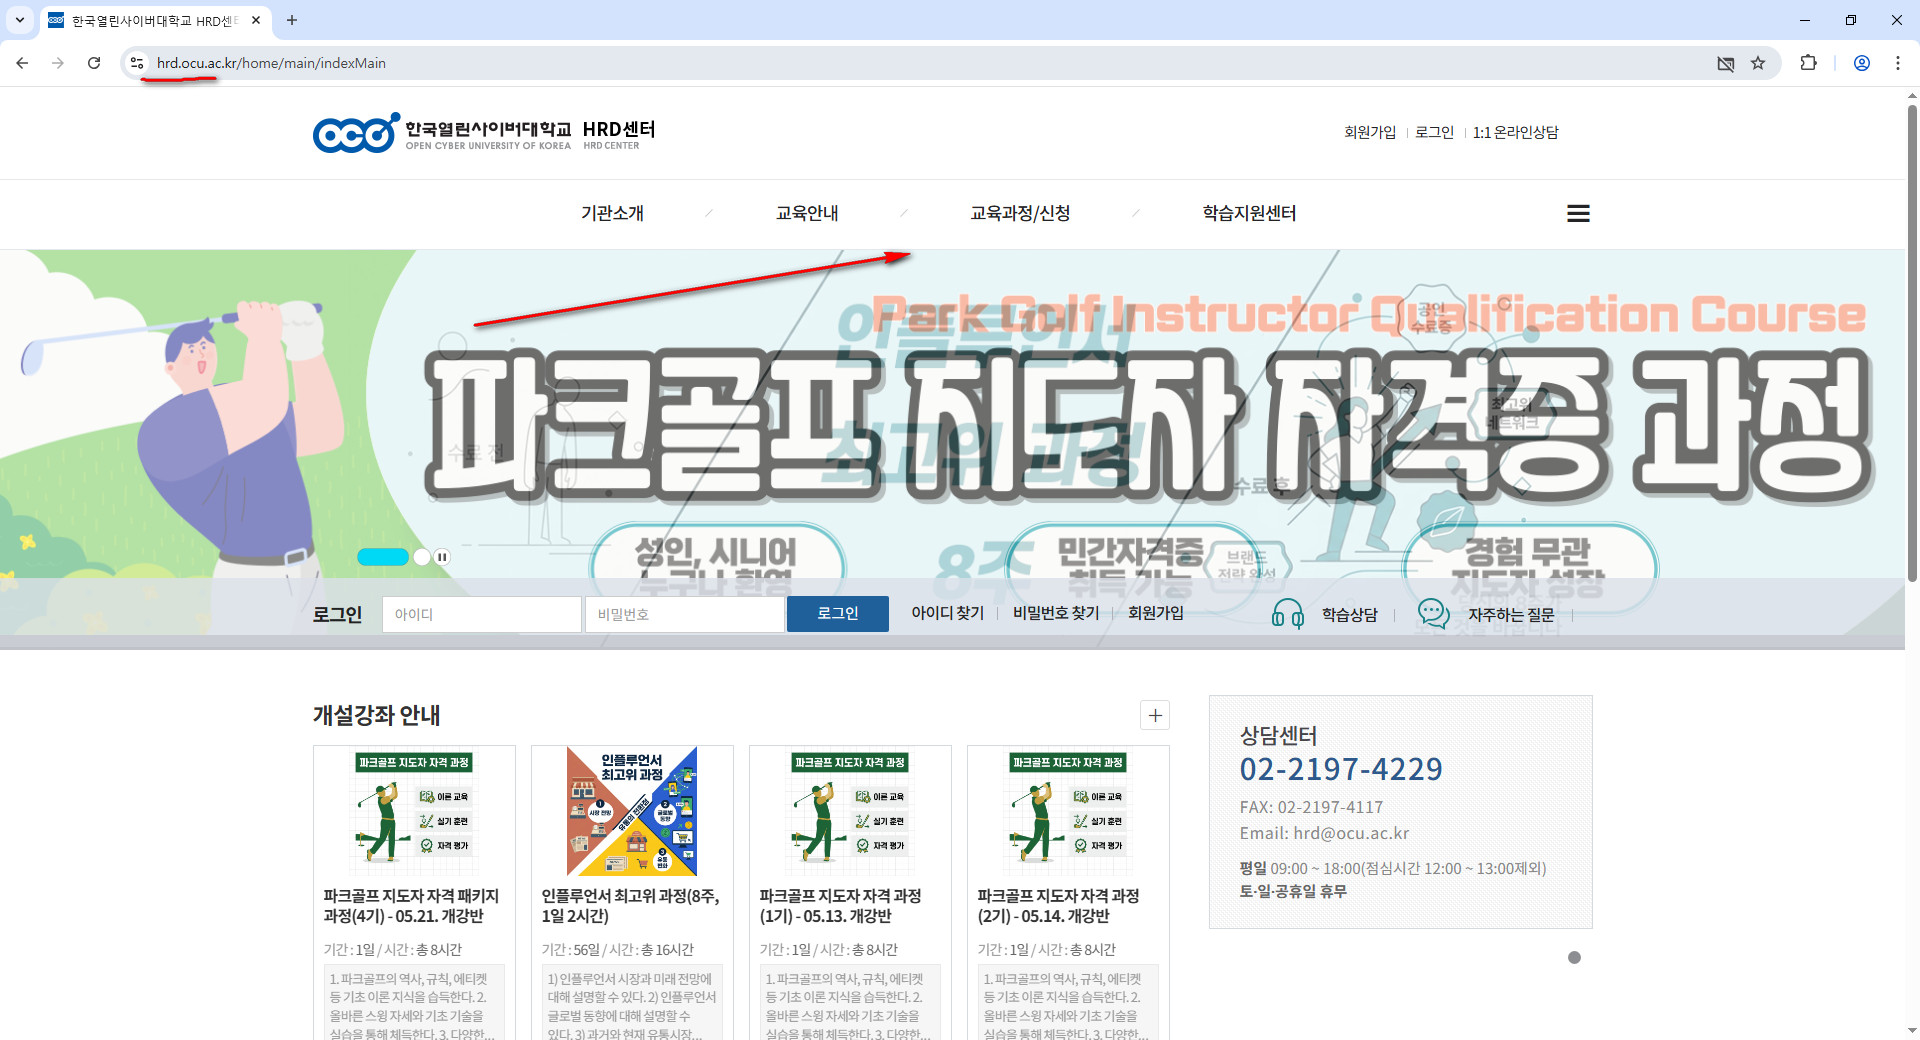Viewport: 1920px width, 1040px height.
Task: Click FAX: 02-2197-4117 text
Action: pos(1311,807)
